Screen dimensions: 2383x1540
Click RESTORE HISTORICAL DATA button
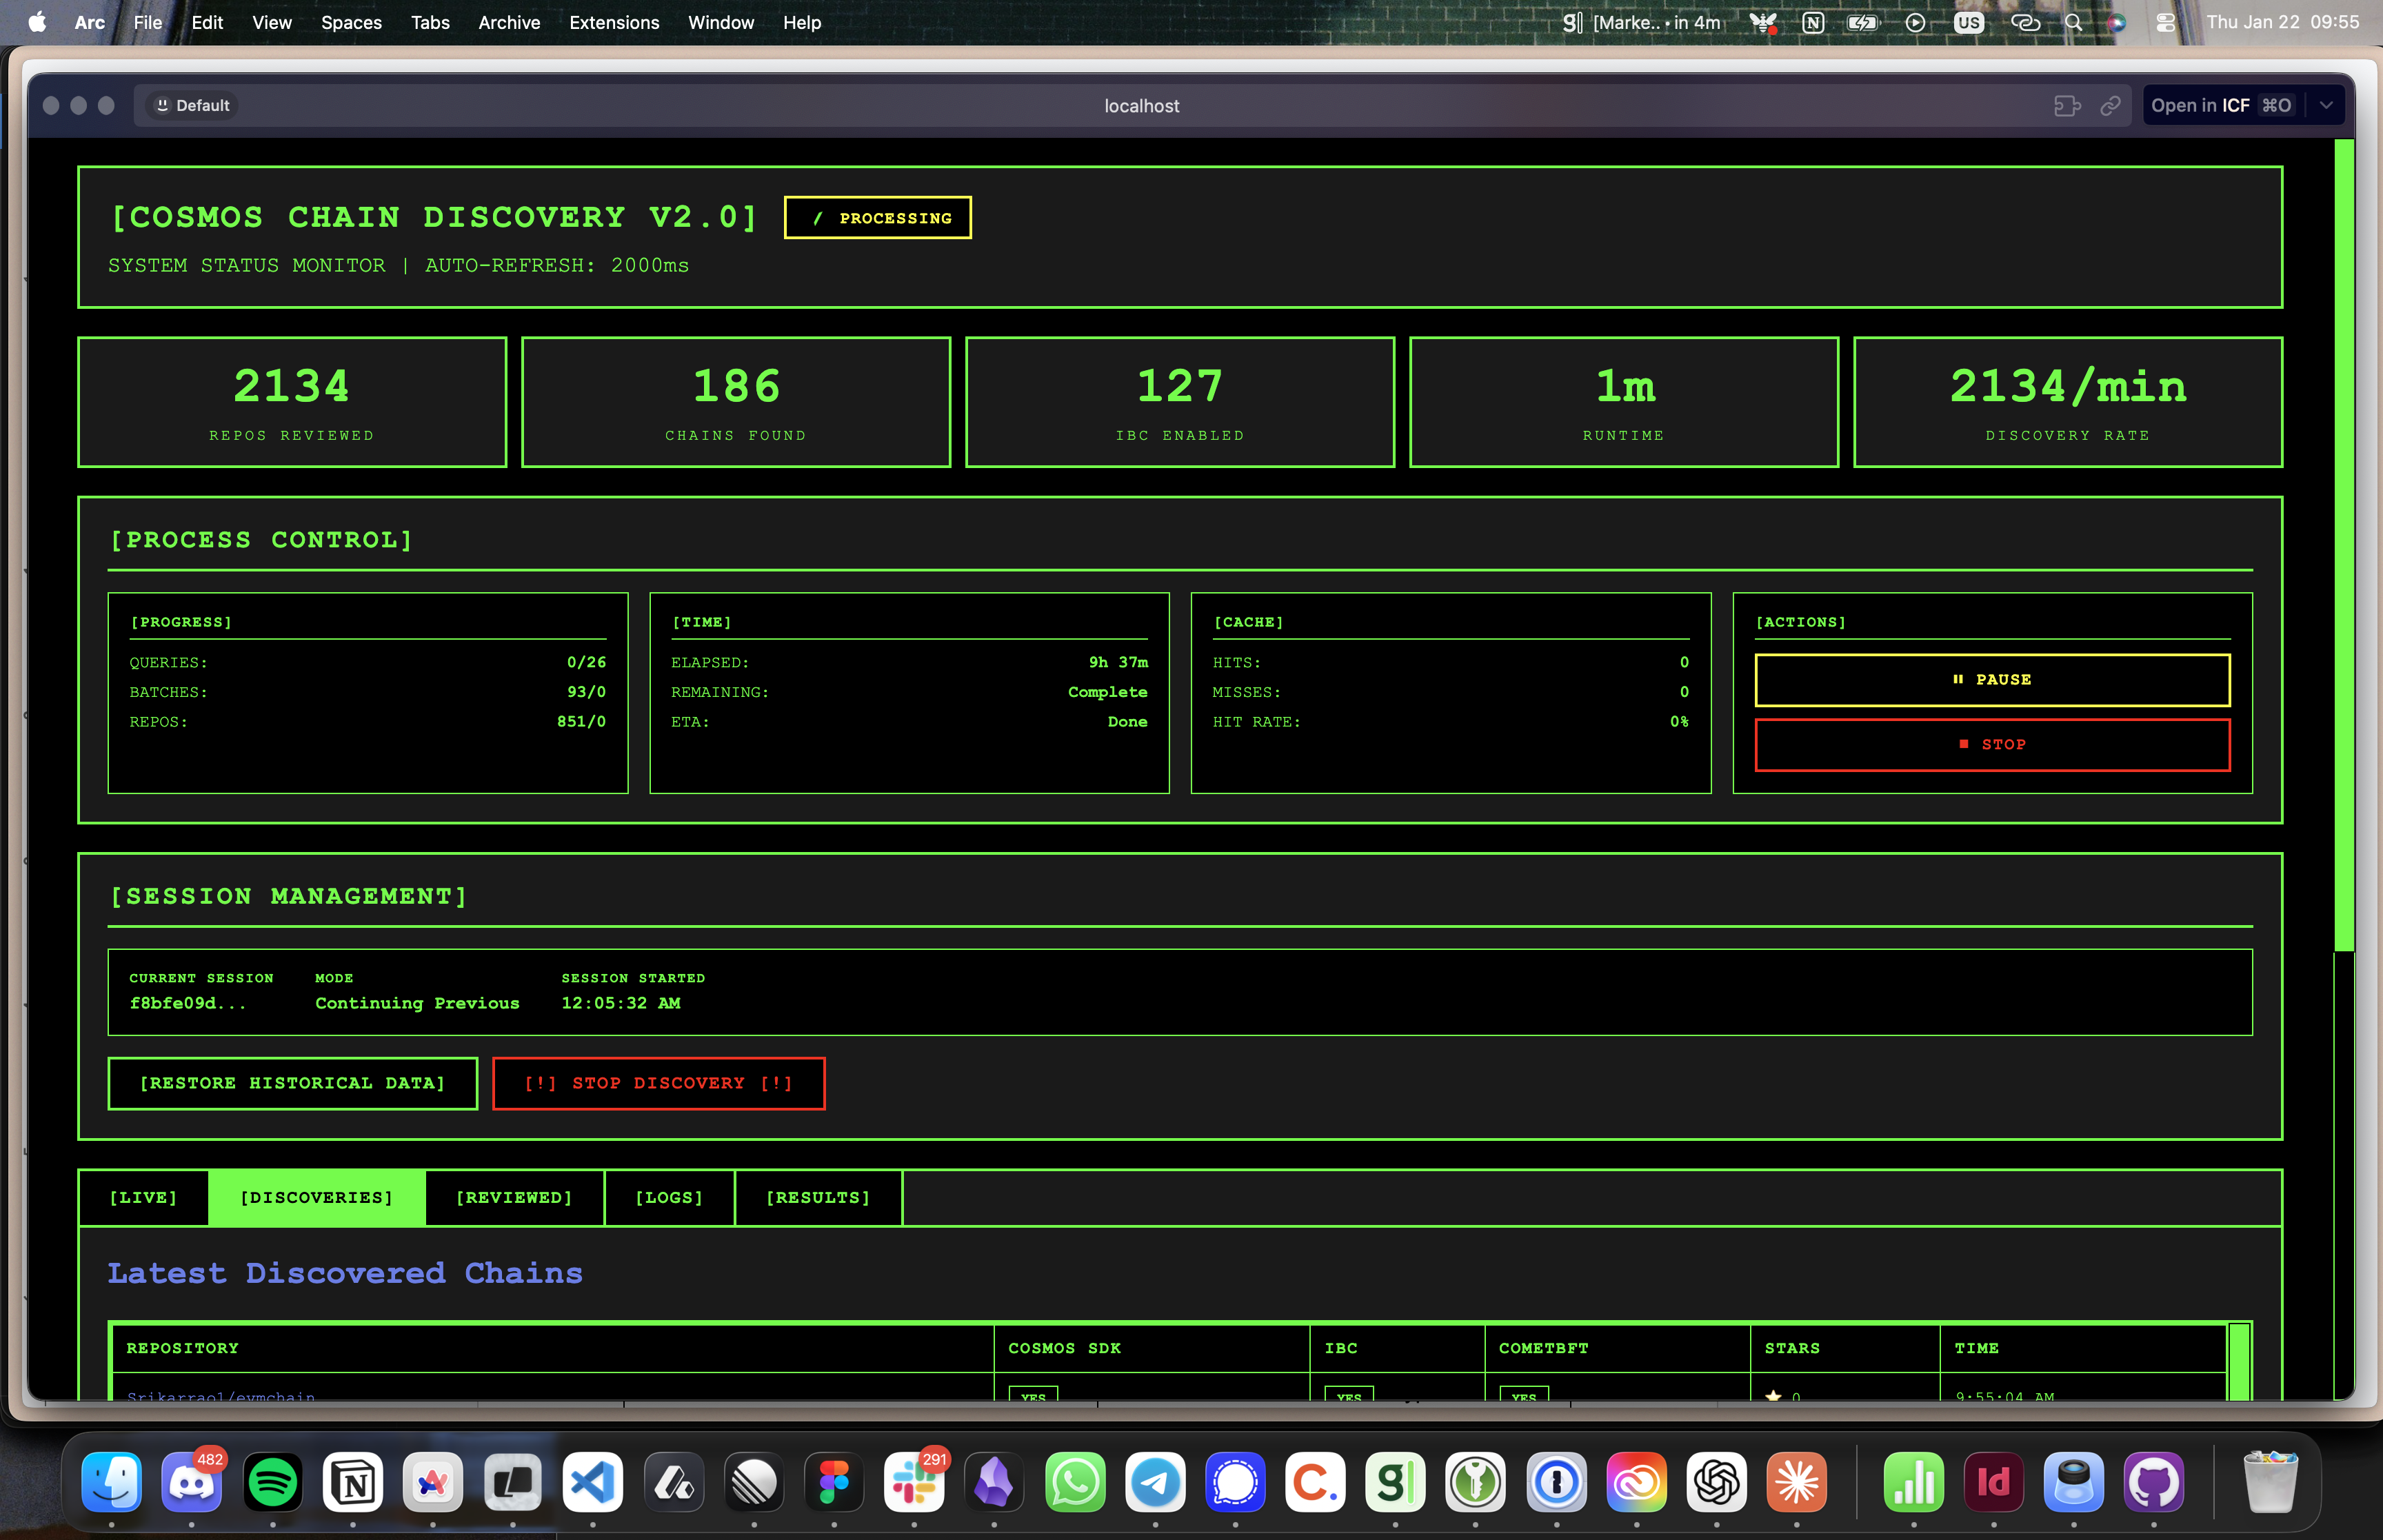click(x=292, y=1083)
